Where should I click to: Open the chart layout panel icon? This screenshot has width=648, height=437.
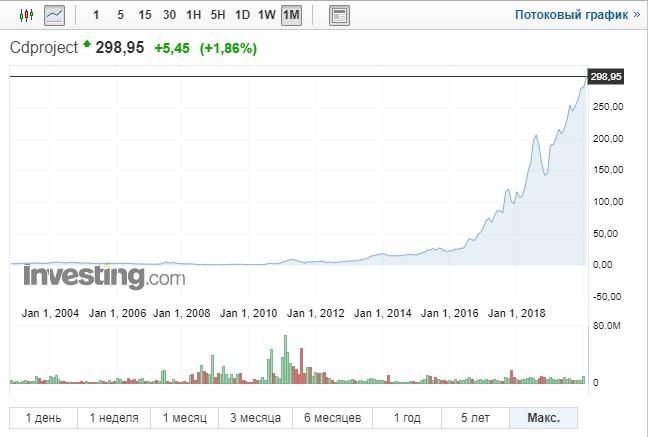coord(339,16)
